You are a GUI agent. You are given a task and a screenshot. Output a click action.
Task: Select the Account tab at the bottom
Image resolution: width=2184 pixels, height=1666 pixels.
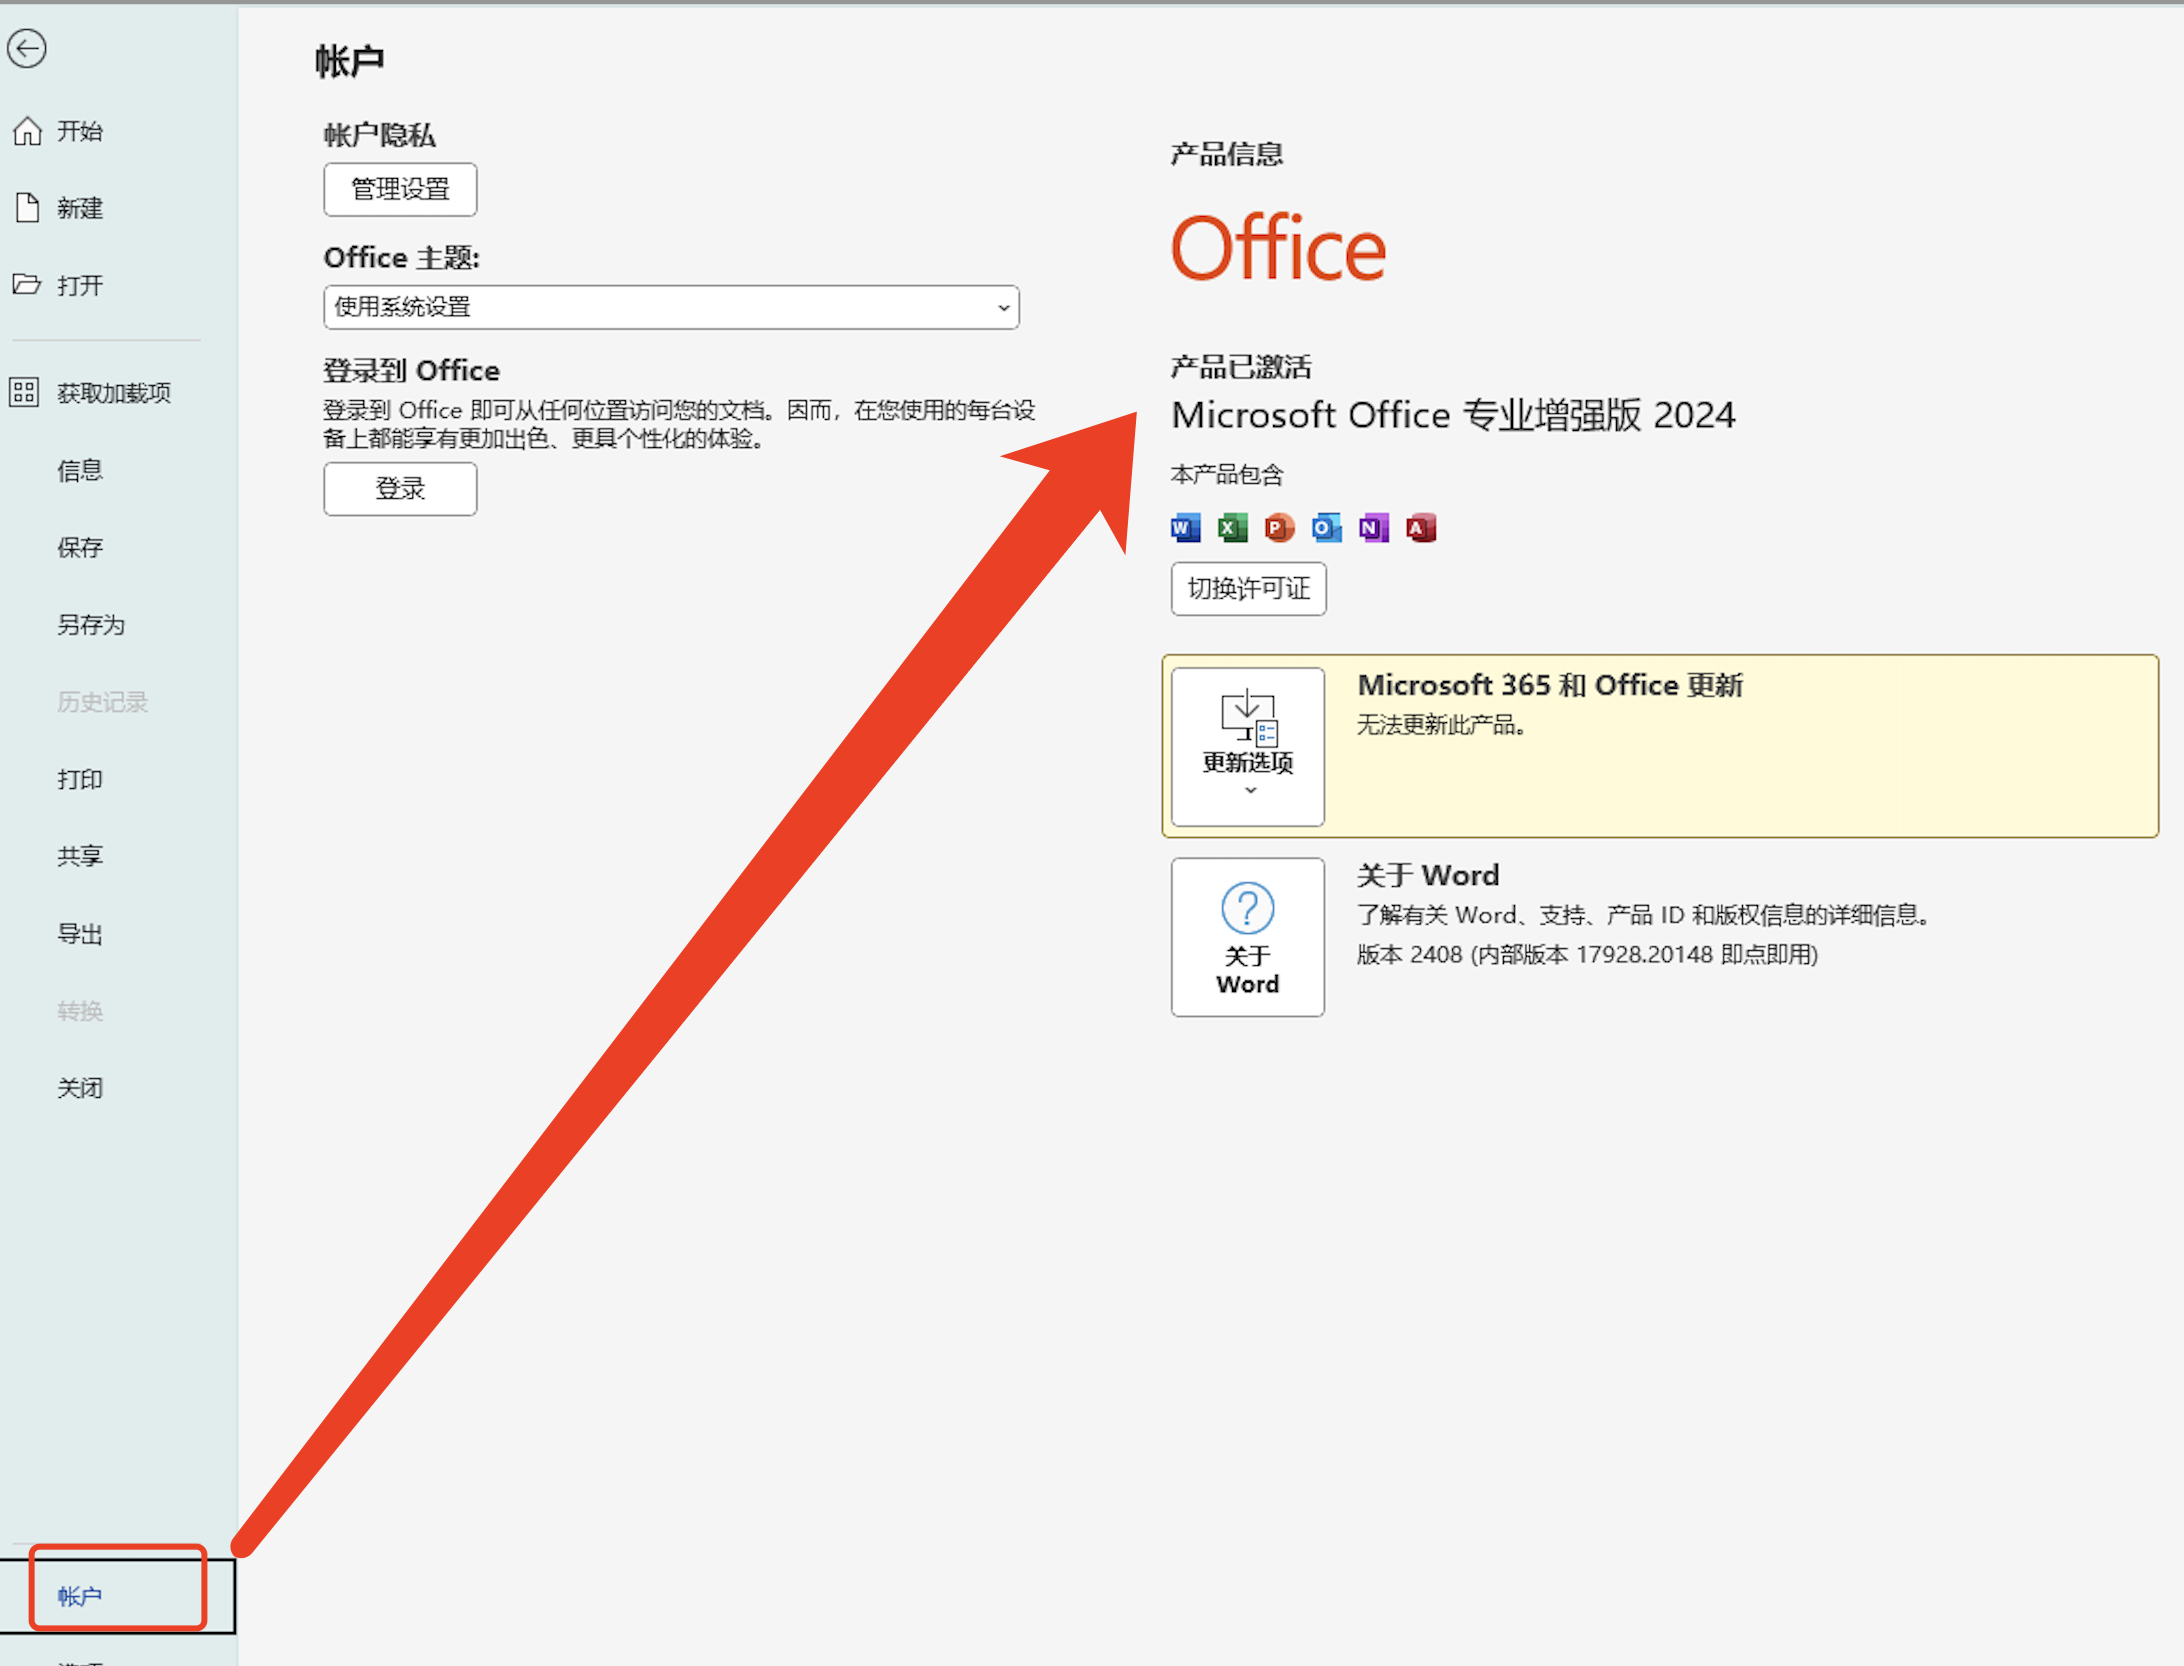[x=80, y=1595]
